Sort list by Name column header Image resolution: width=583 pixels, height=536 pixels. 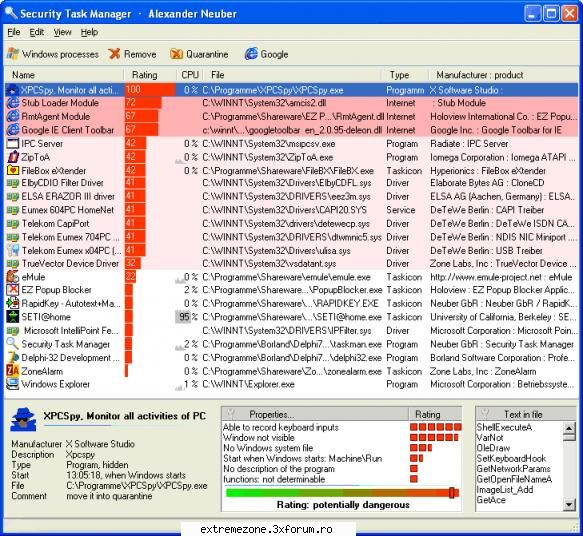(64, 75)
